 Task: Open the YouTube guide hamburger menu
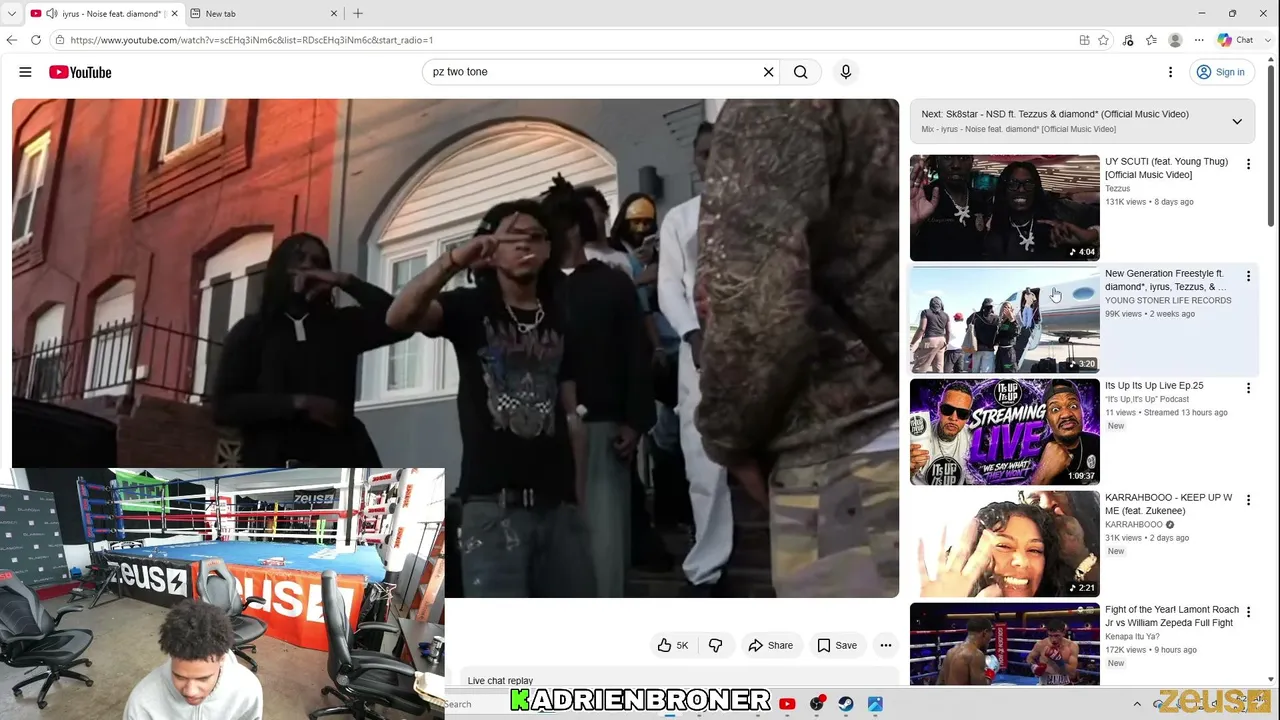tap(25, 72)
